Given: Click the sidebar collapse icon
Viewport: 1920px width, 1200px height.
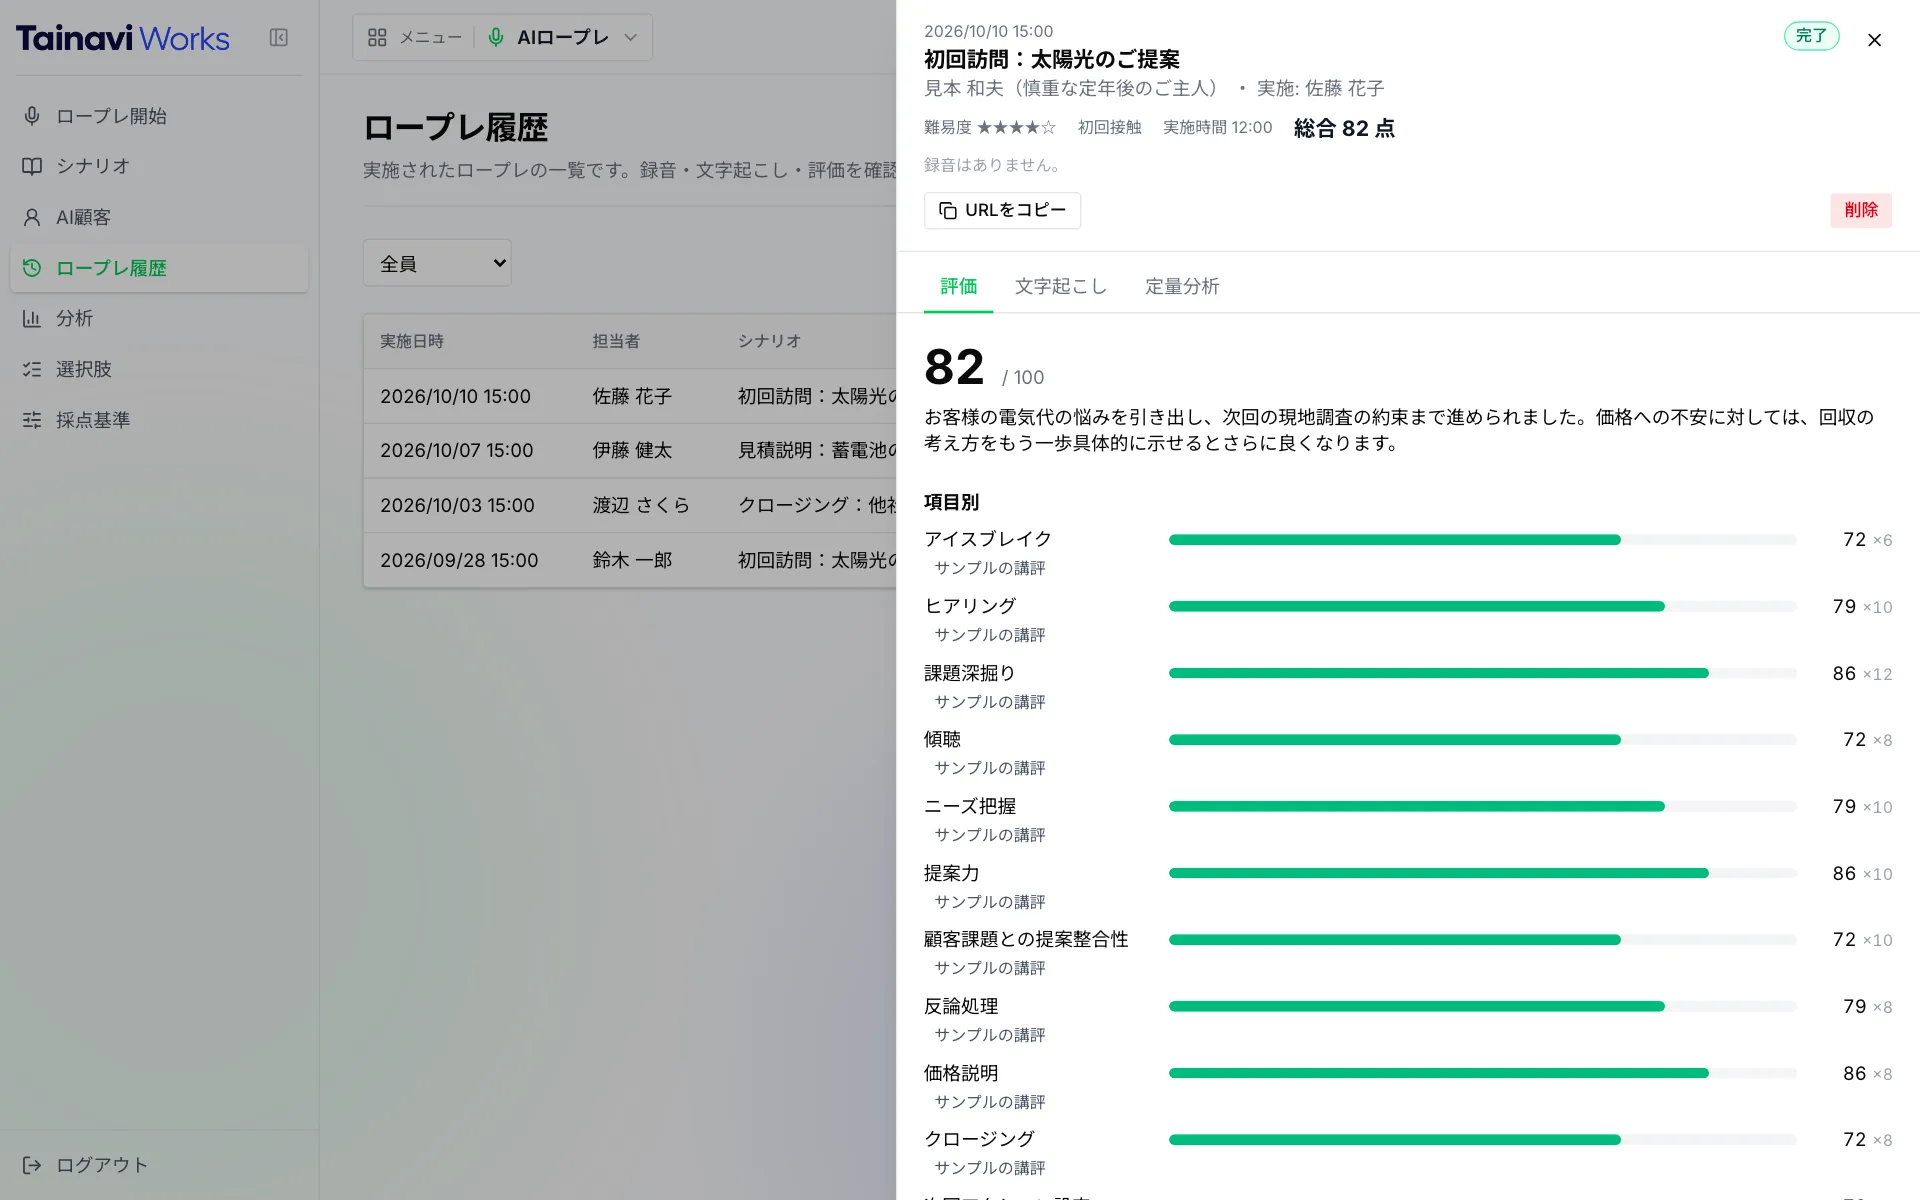Looking at the screenshot, I should 279,37.
